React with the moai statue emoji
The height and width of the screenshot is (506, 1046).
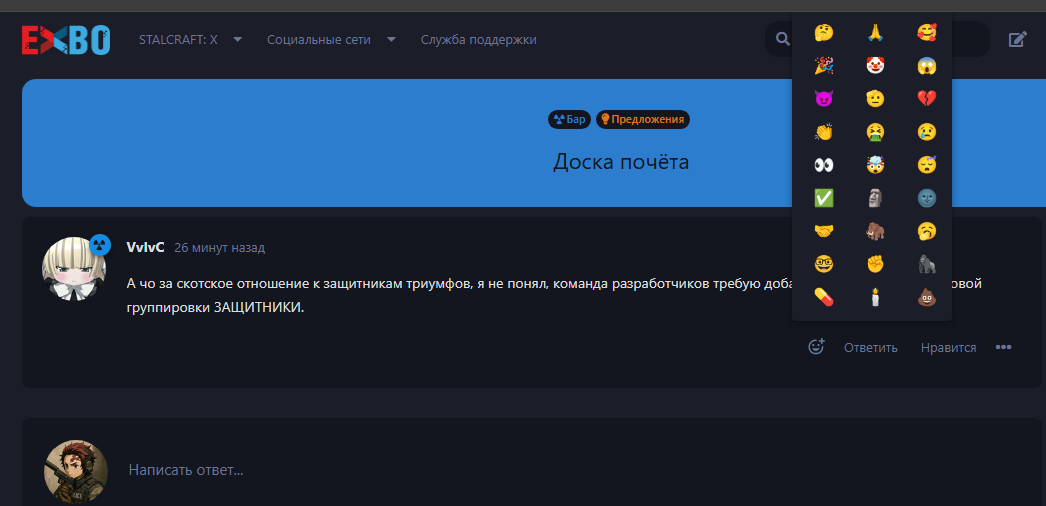(x=875, y=198)
